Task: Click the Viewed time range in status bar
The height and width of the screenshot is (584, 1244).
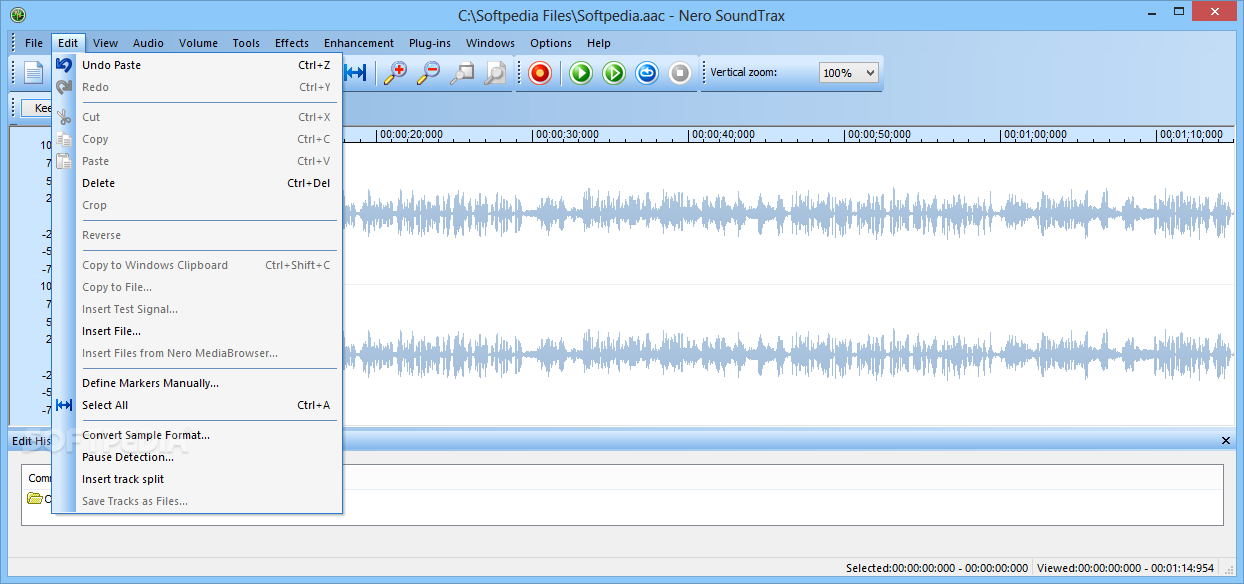Action: click(1125, 568)
